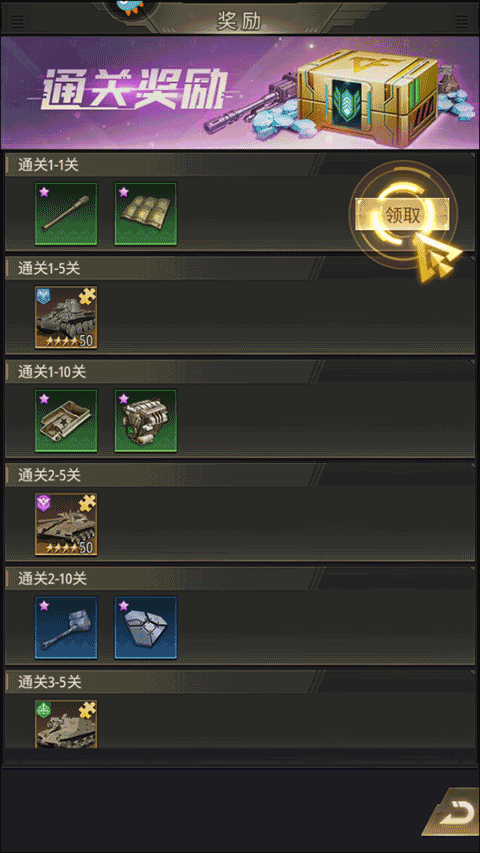Viewport: 480px width, 853px height.
Task: Select the blue armor shield reward in 通关2-10关
Action: click(145, 627)
